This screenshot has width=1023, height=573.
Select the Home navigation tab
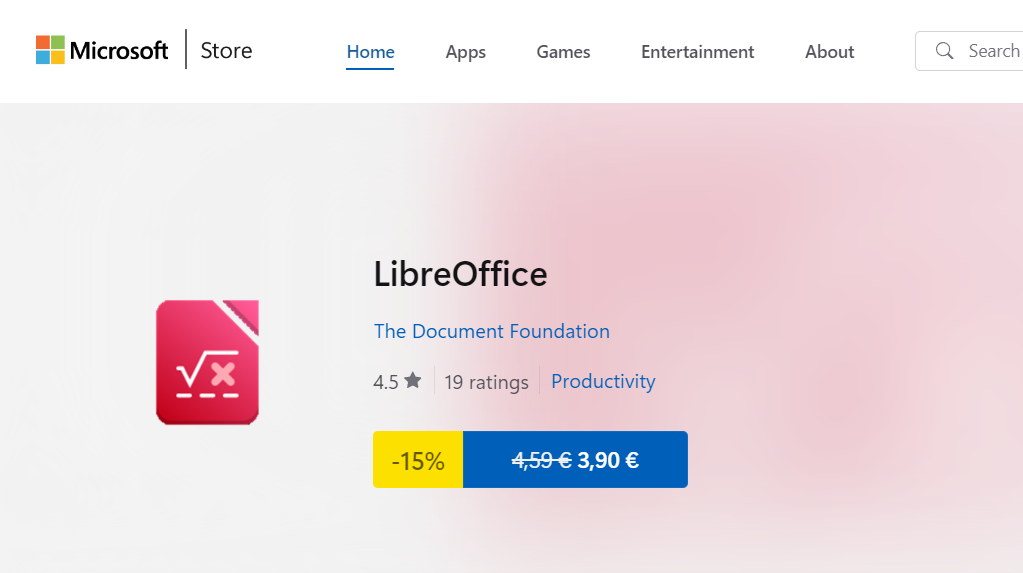coord(370,52)
